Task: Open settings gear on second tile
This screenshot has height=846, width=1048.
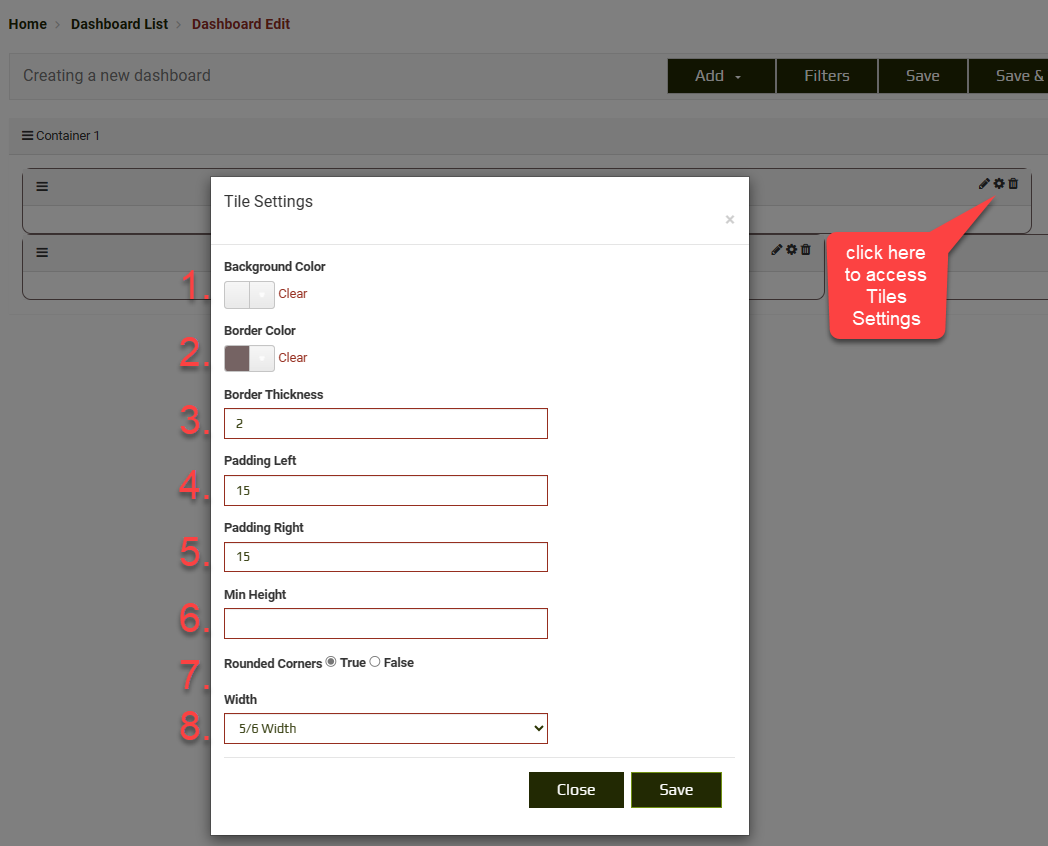Action: [791, 250]
